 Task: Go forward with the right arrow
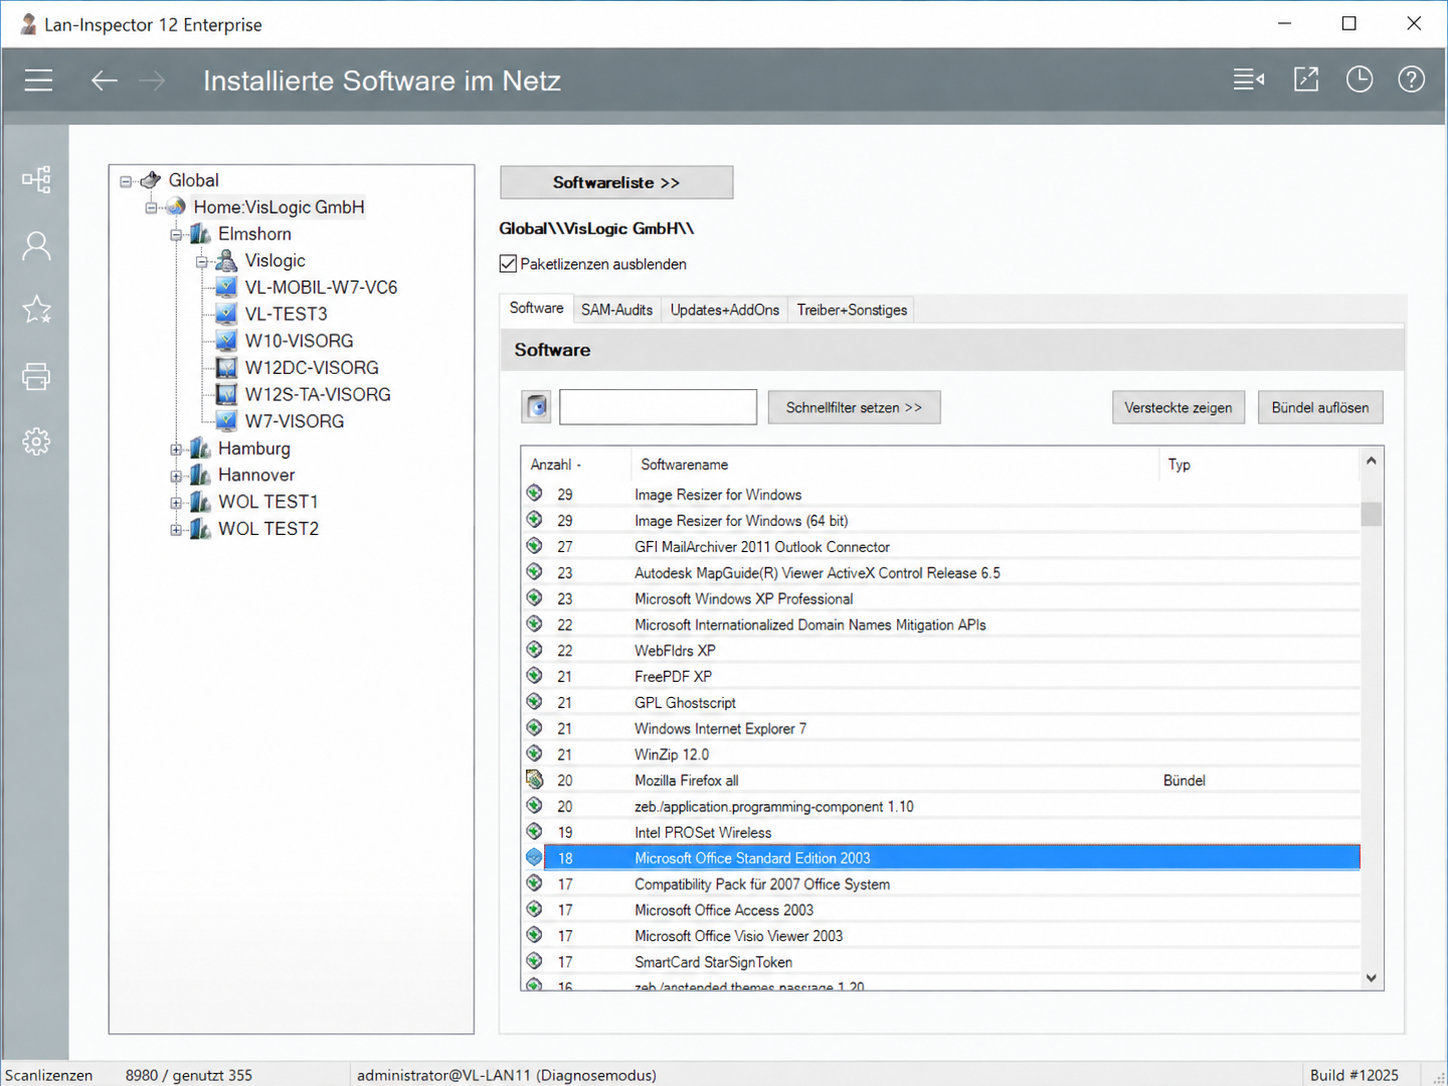152,81
